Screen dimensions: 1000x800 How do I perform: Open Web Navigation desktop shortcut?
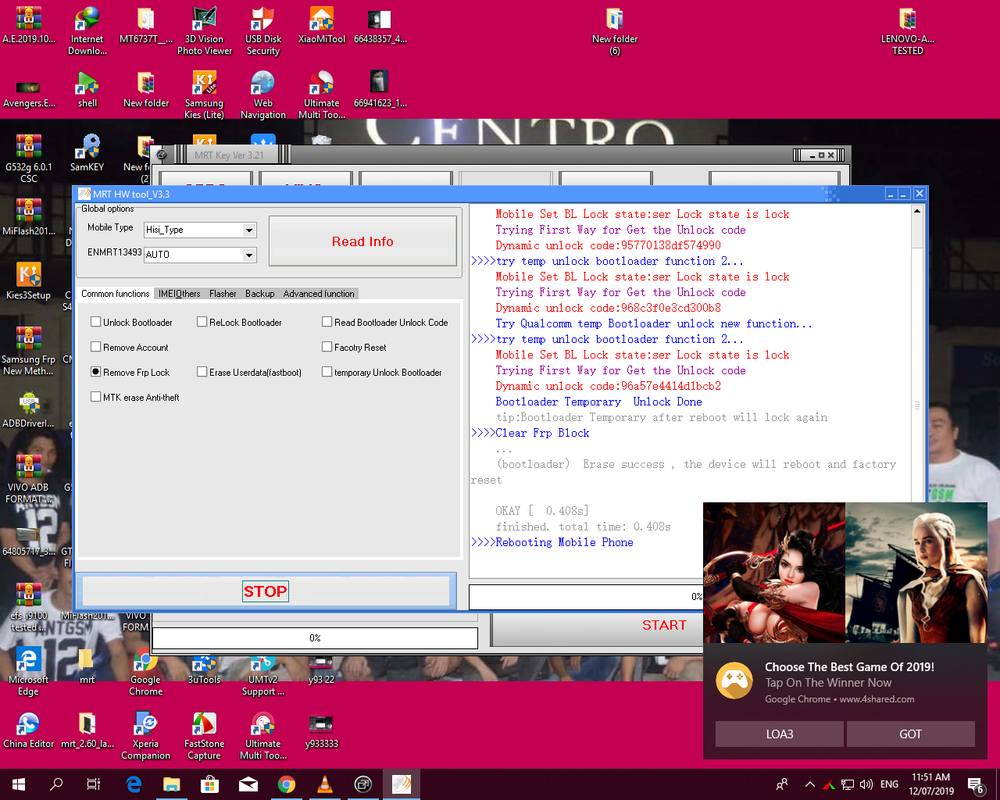pyautogui.click(x=263, y=94)
